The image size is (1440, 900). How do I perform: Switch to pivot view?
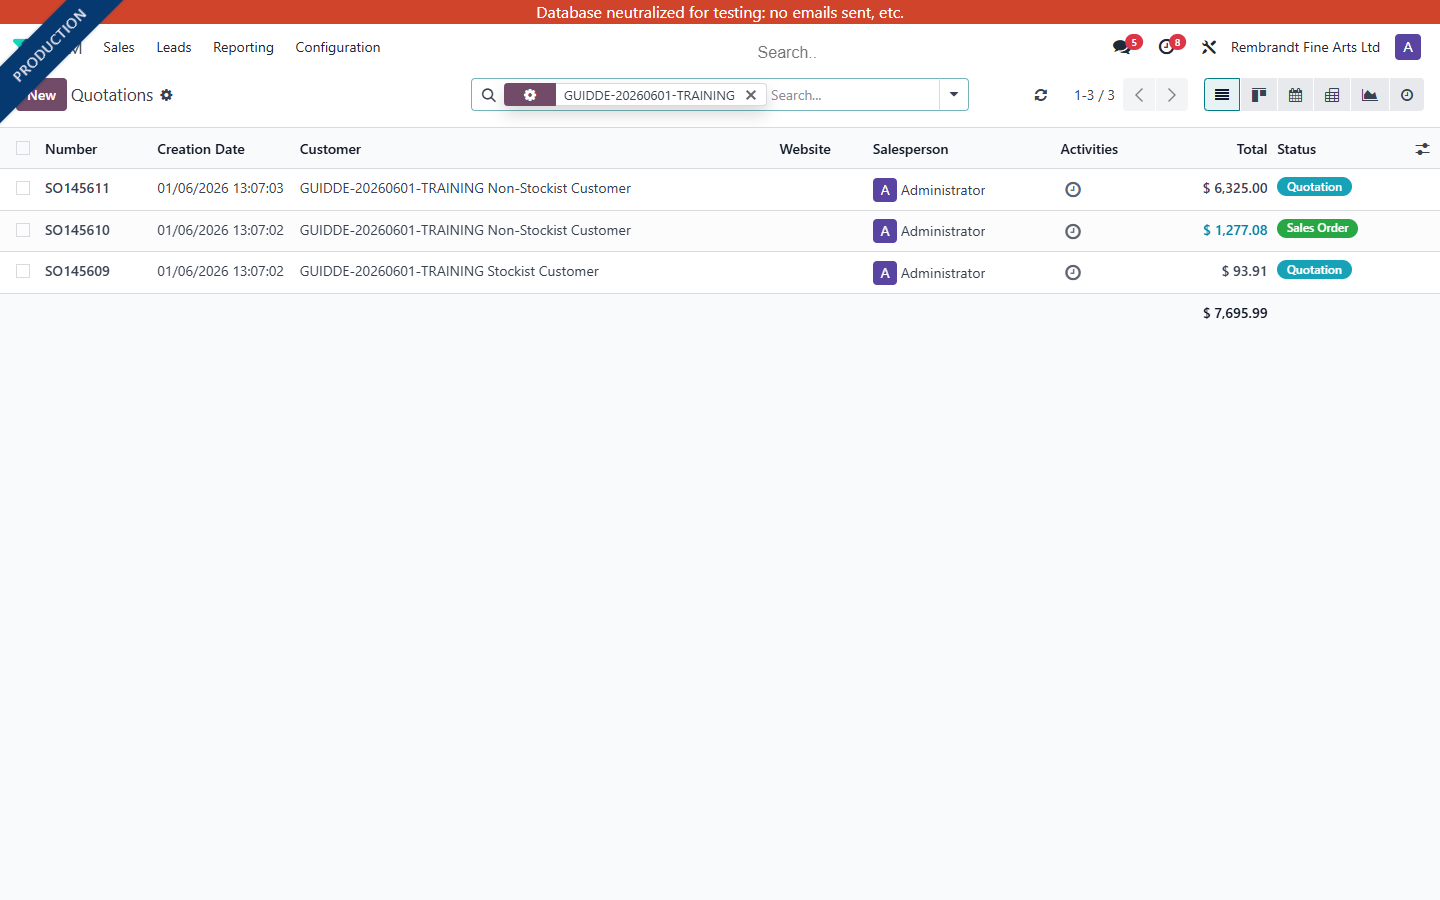point(1332,95)
